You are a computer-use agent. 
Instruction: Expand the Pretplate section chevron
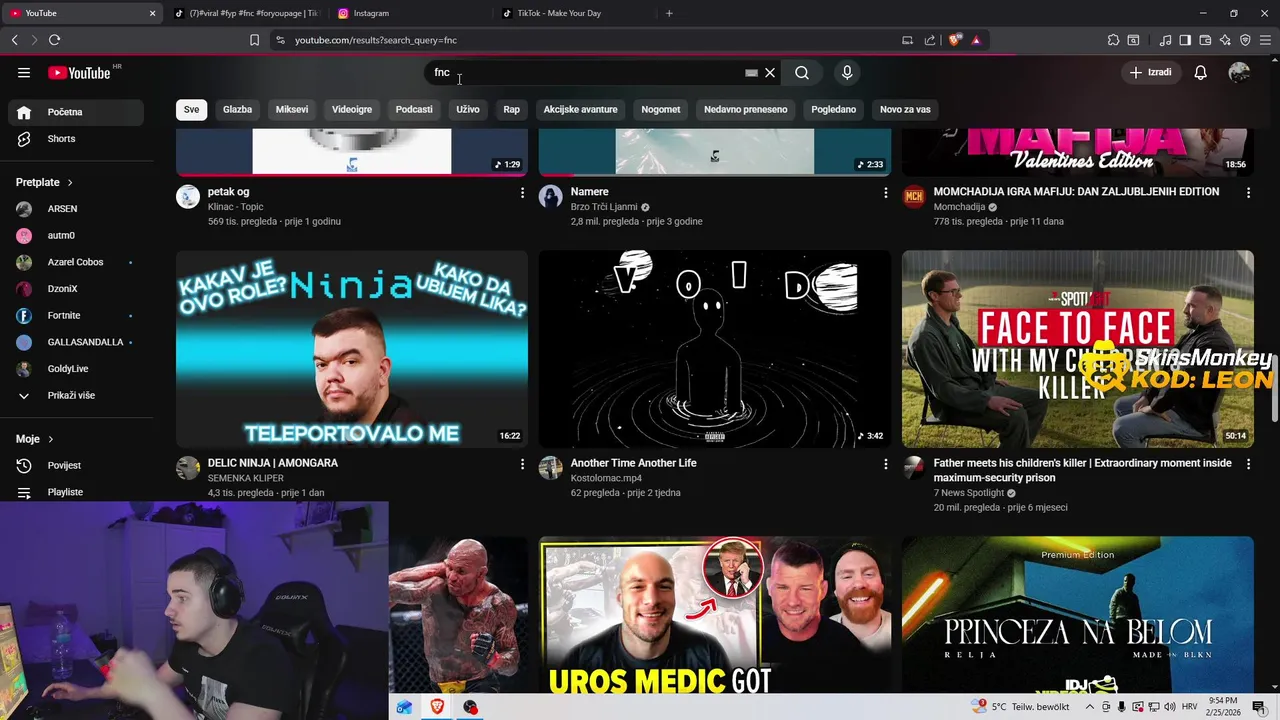click(x=70, y=182)
